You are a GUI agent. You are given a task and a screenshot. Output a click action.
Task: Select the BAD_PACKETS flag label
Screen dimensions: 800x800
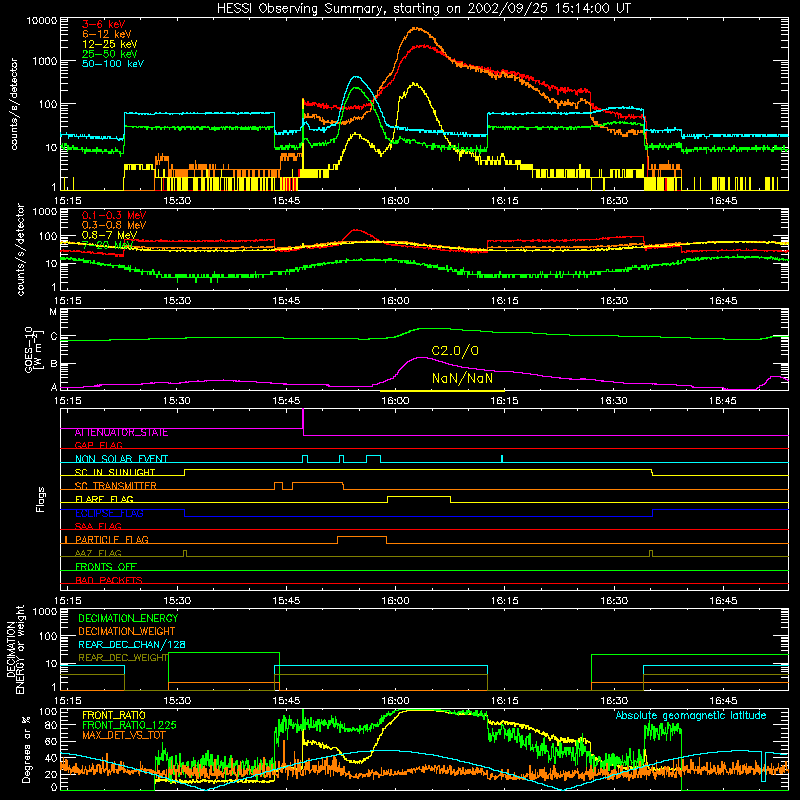(x=109, y=580)
